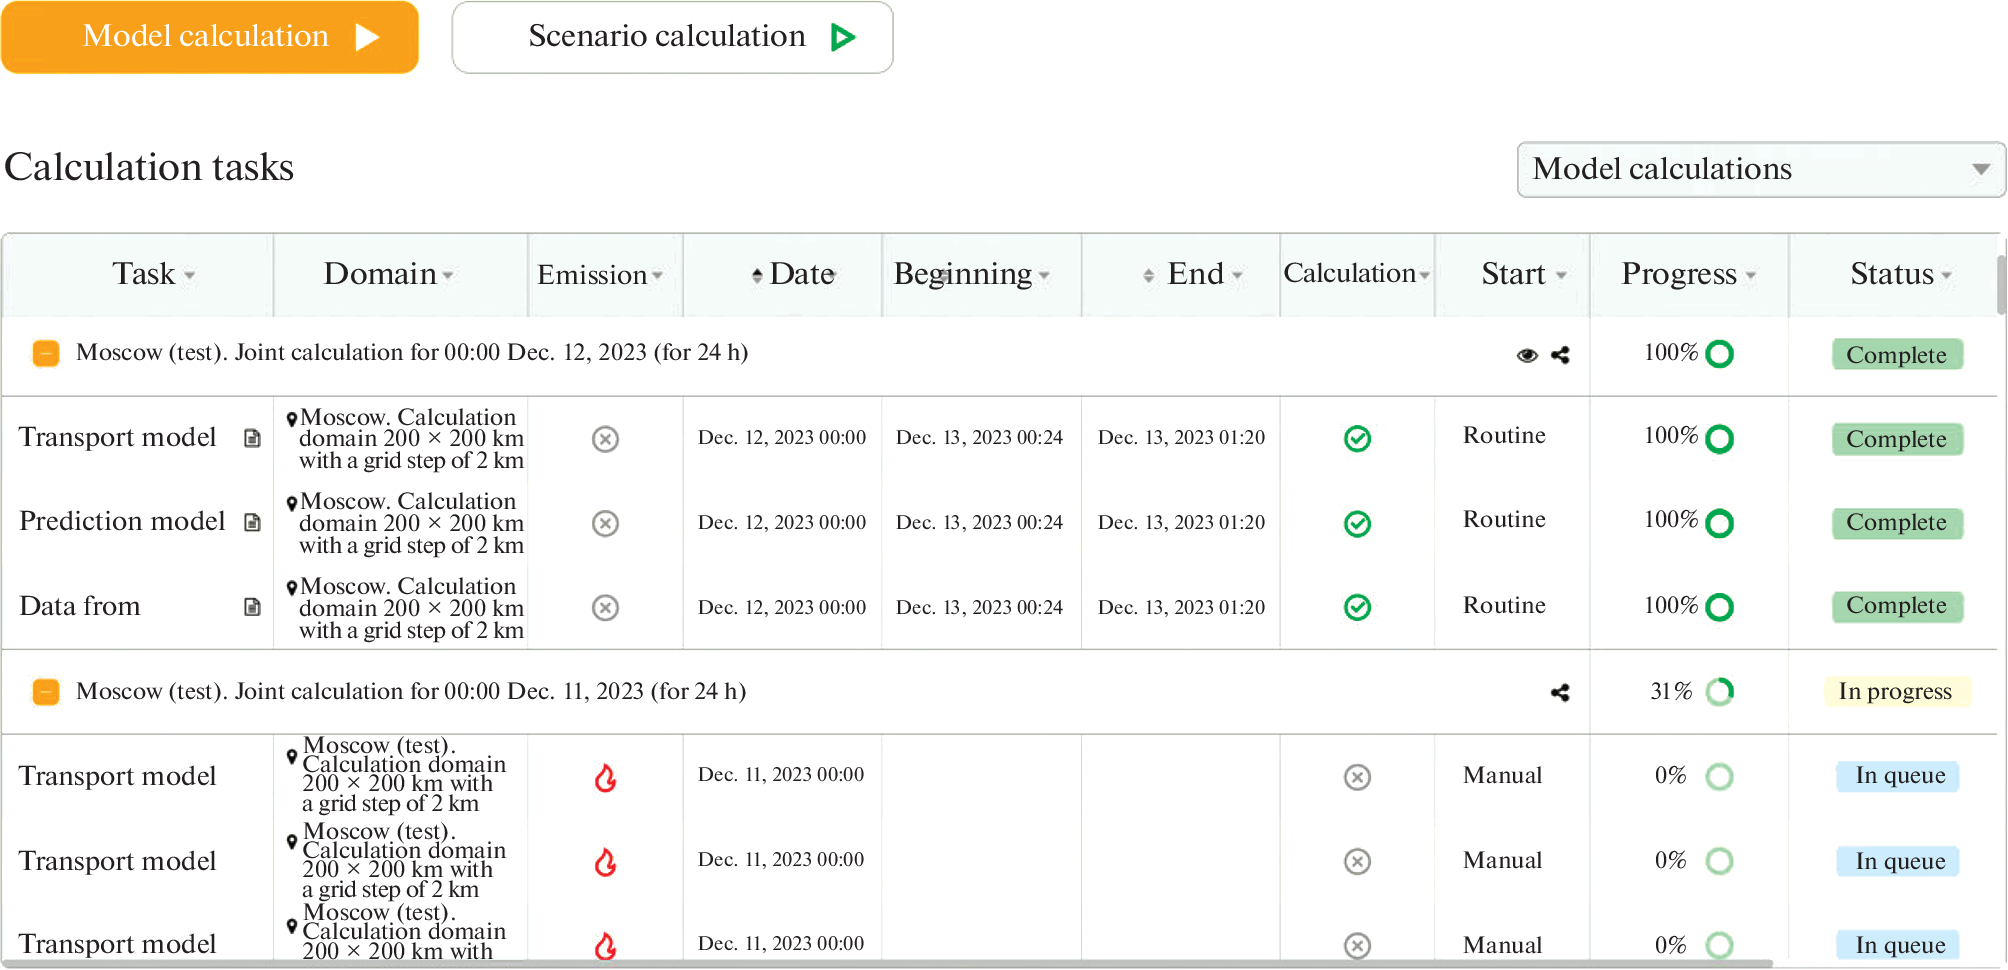Expand the Status column header dropdown
The width and height of the screenshot is (2008, 970).
(1946, 275)
